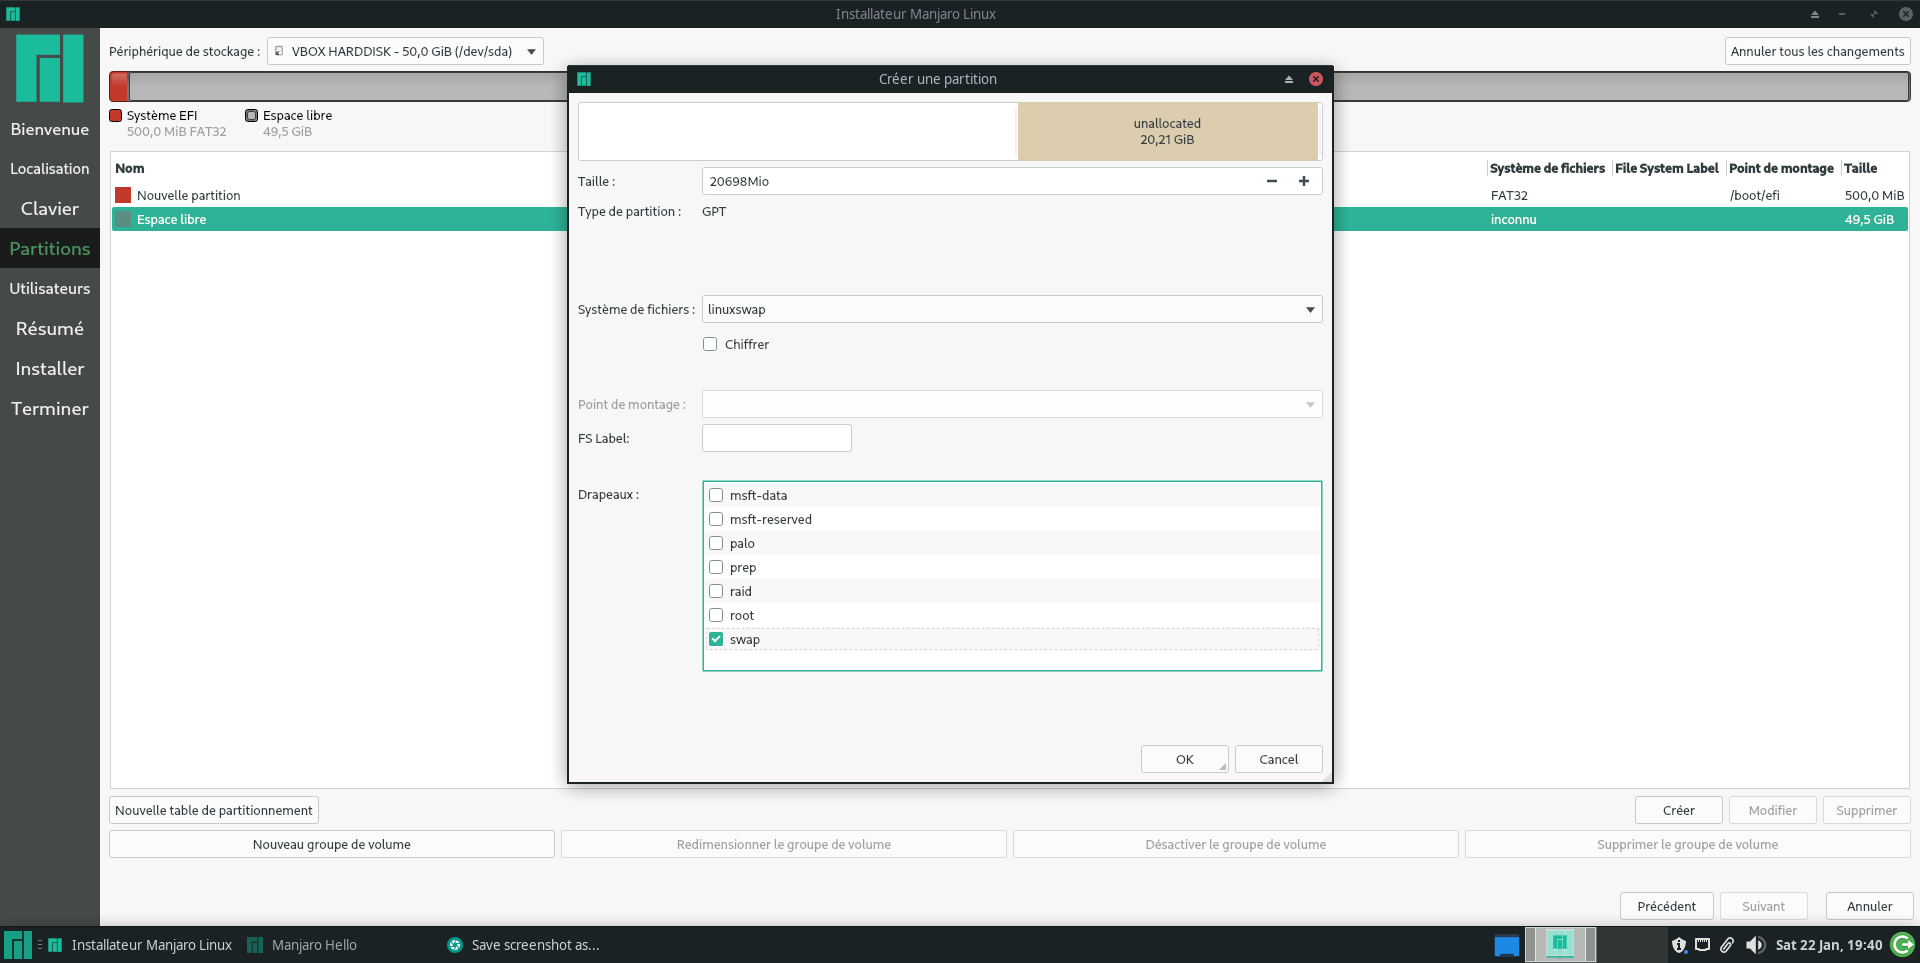This screenshot has height=963, width=1920.
Task: Uncheck the swap flag
Action: click(x=716, y=639)
